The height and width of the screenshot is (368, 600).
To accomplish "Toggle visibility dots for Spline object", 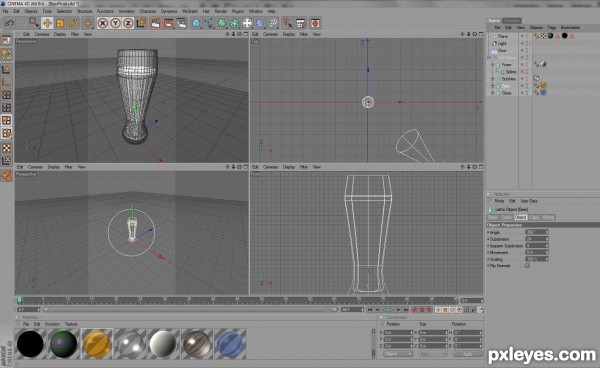I will coord(527,72).
